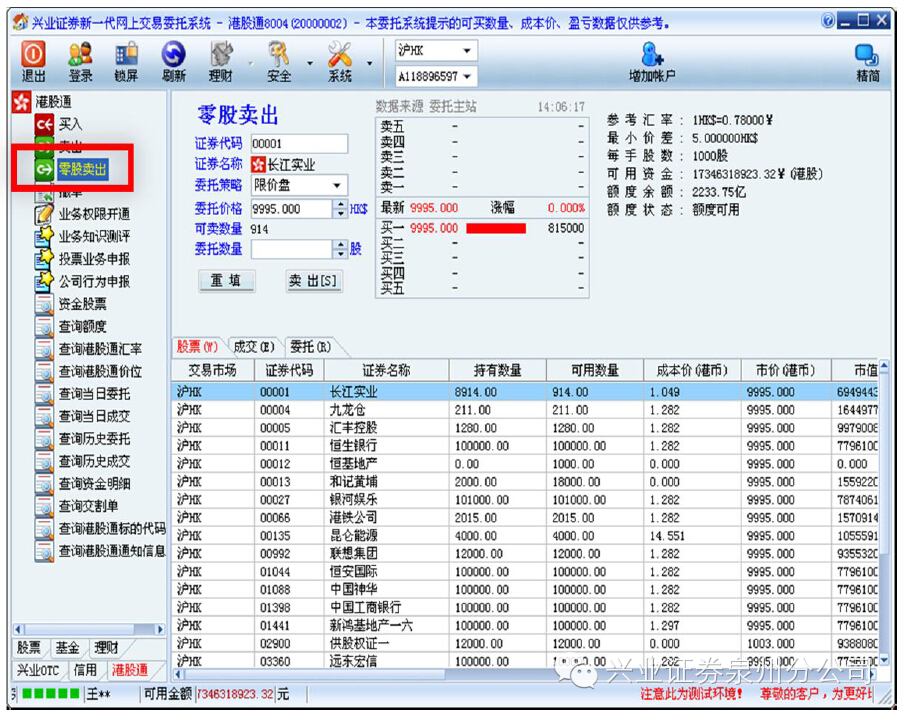Viewport: 903px width, 717px height.
Task: Click the 重填 reset button
Action: (226, 281)
